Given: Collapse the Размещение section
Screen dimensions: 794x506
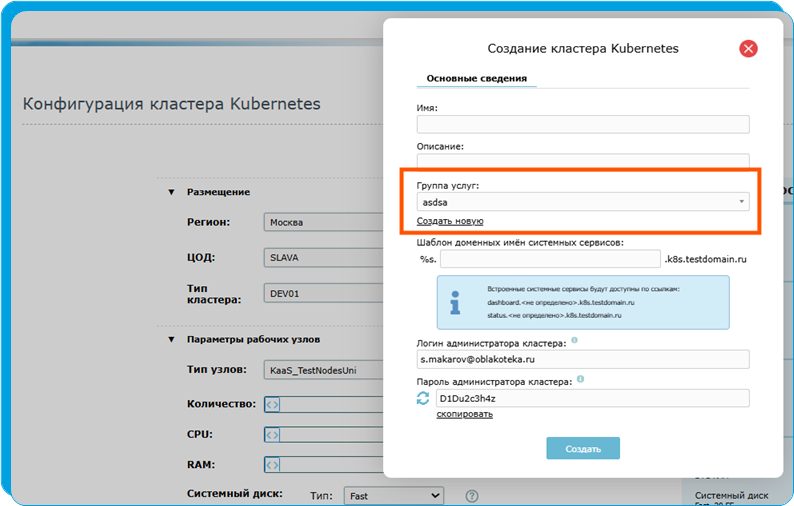Looking at the screenshot, I should (x=171, y=192).
